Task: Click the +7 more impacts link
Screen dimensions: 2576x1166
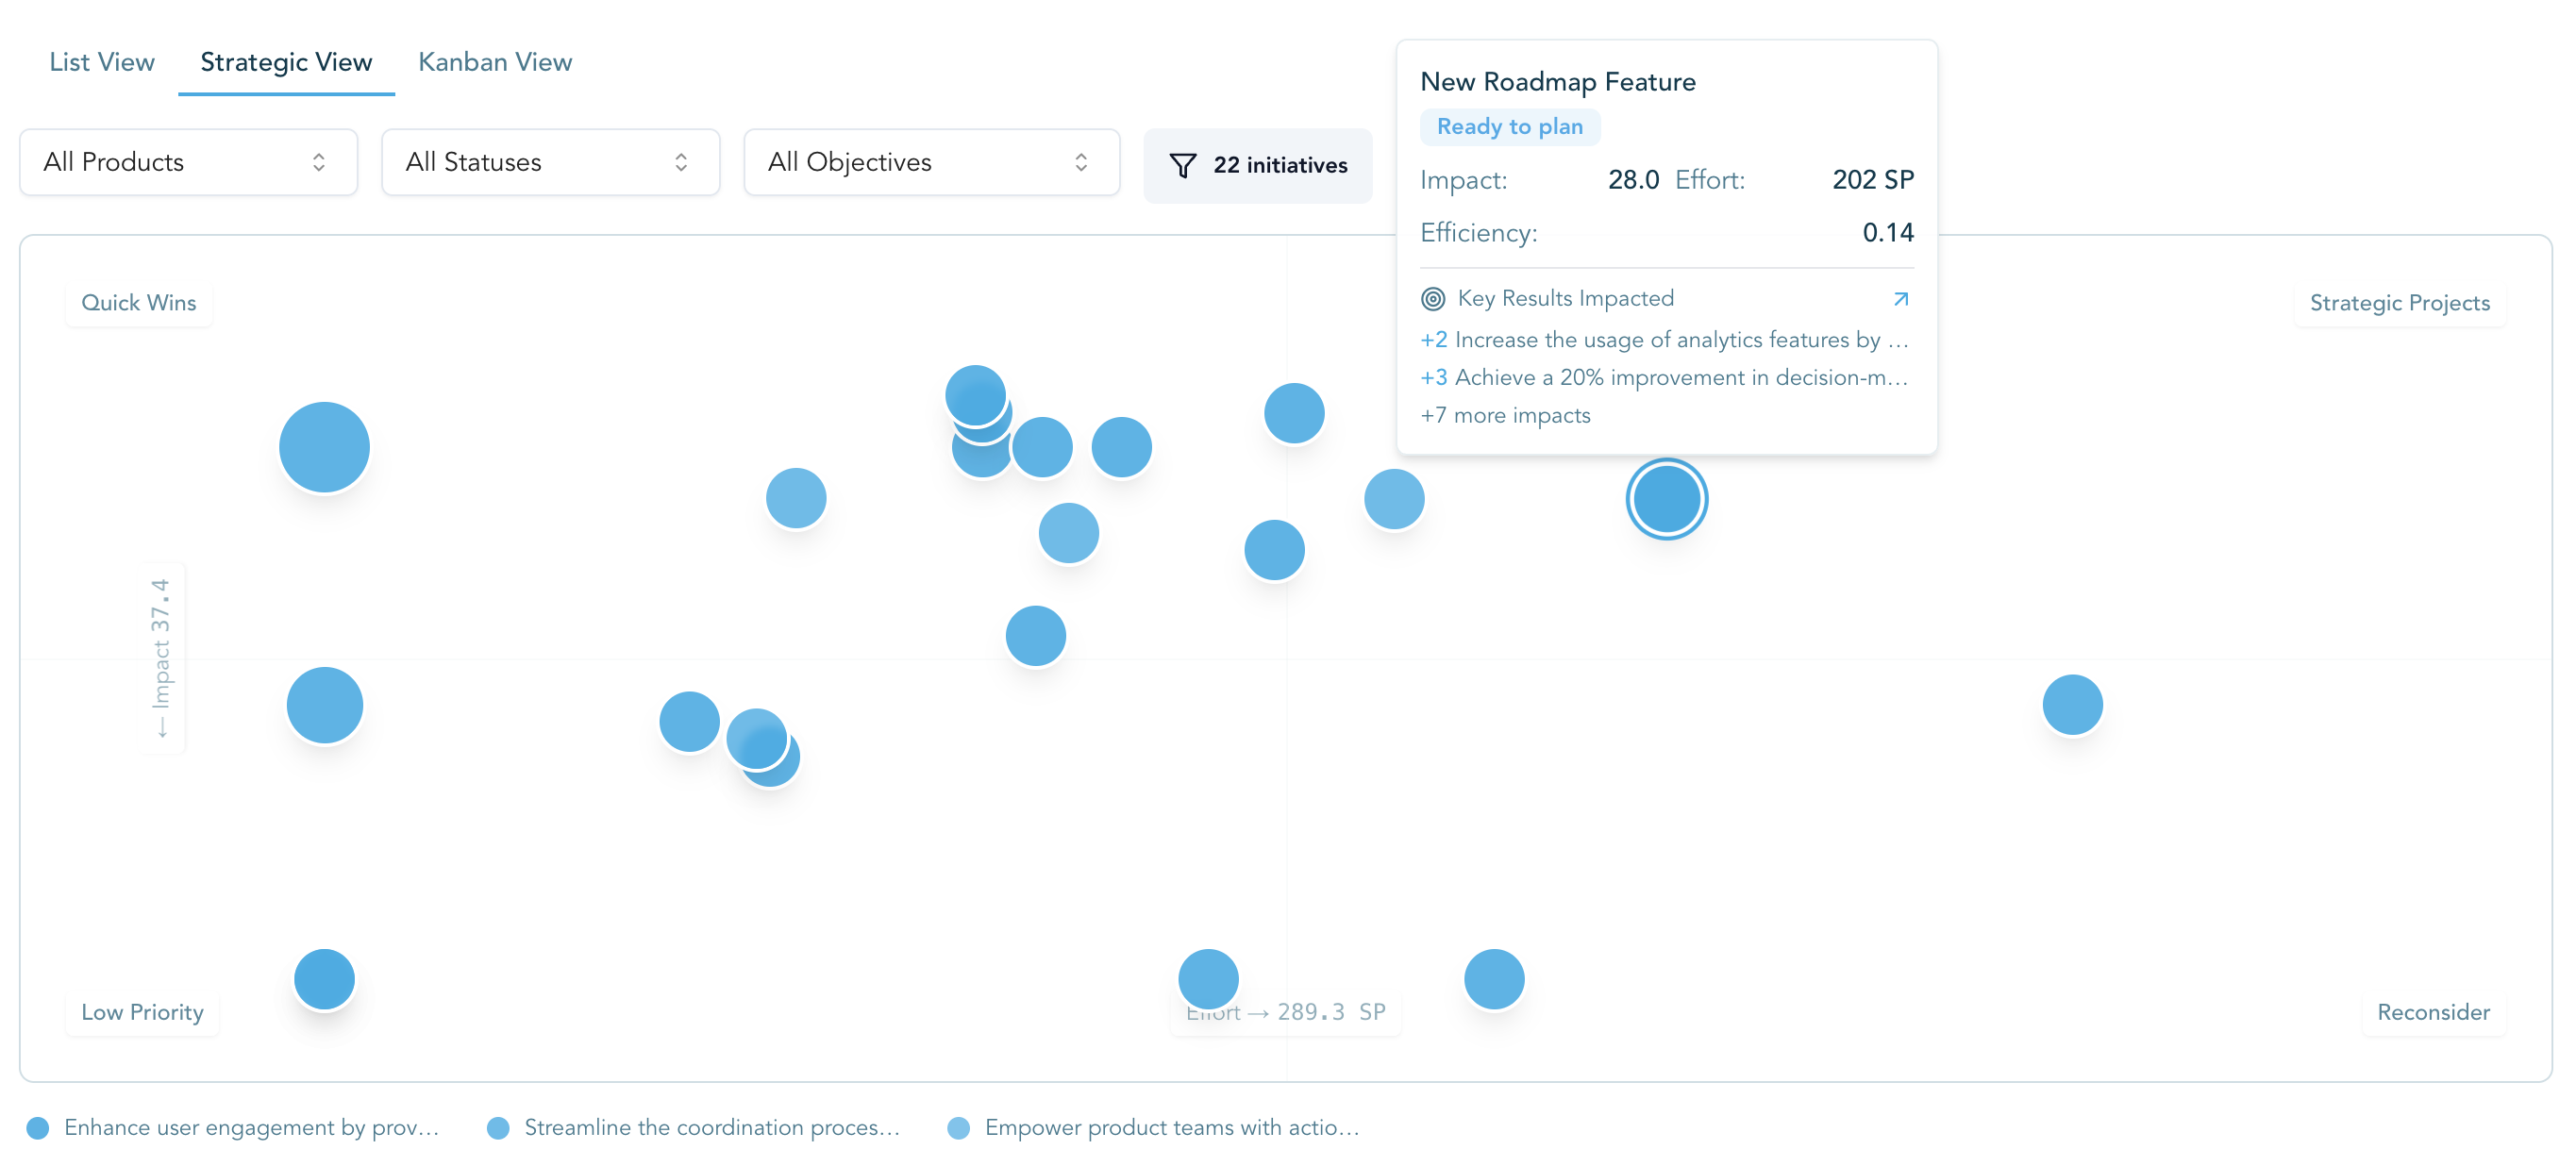Action: pos(1505,416)
